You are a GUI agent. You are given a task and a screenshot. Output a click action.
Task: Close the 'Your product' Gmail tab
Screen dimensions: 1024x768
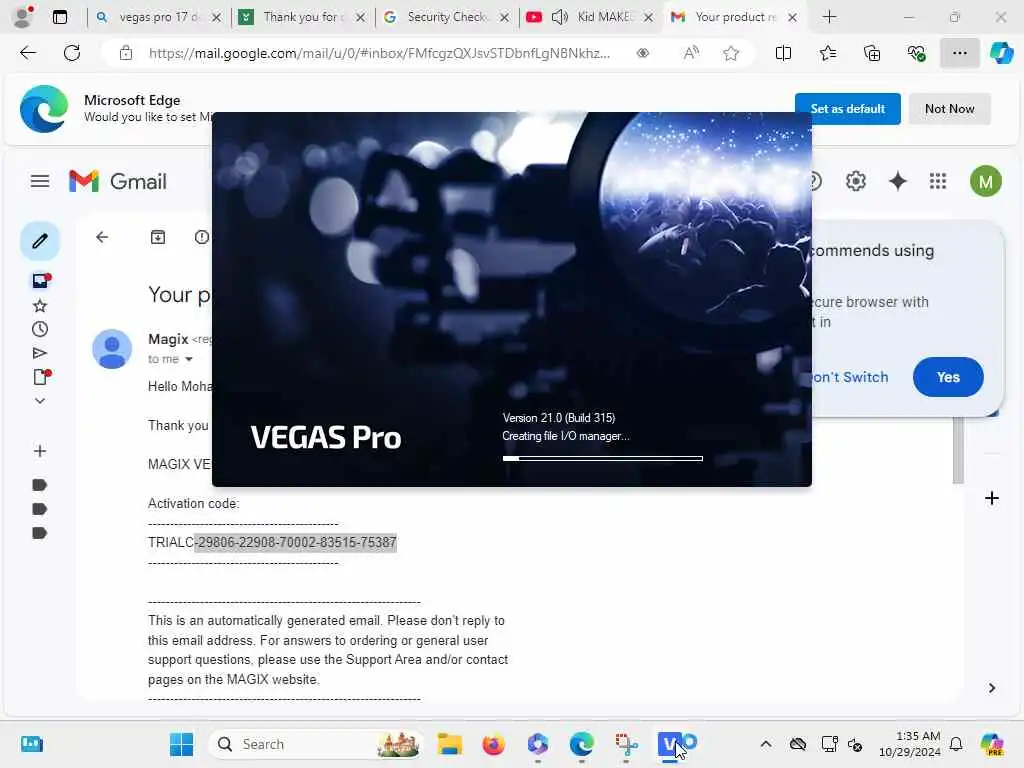[792, 17]
